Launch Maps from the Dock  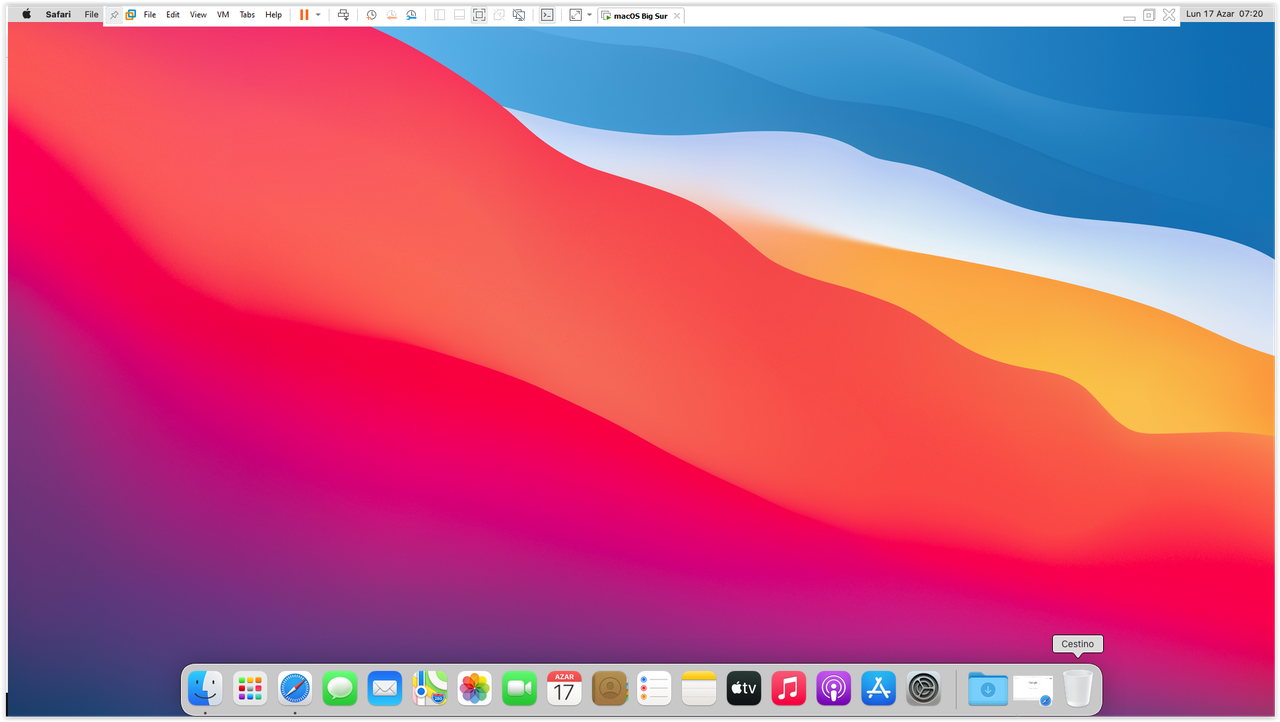(430, 688)
